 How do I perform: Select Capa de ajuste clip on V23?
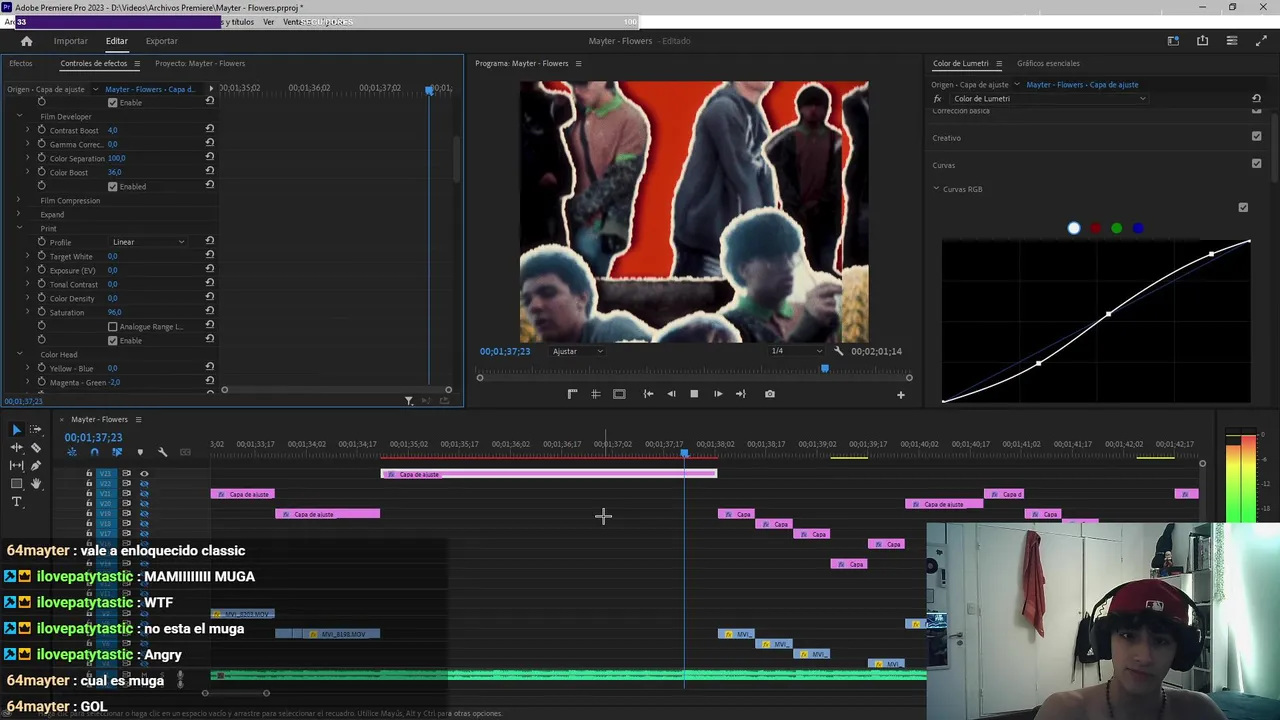(549, 474)
